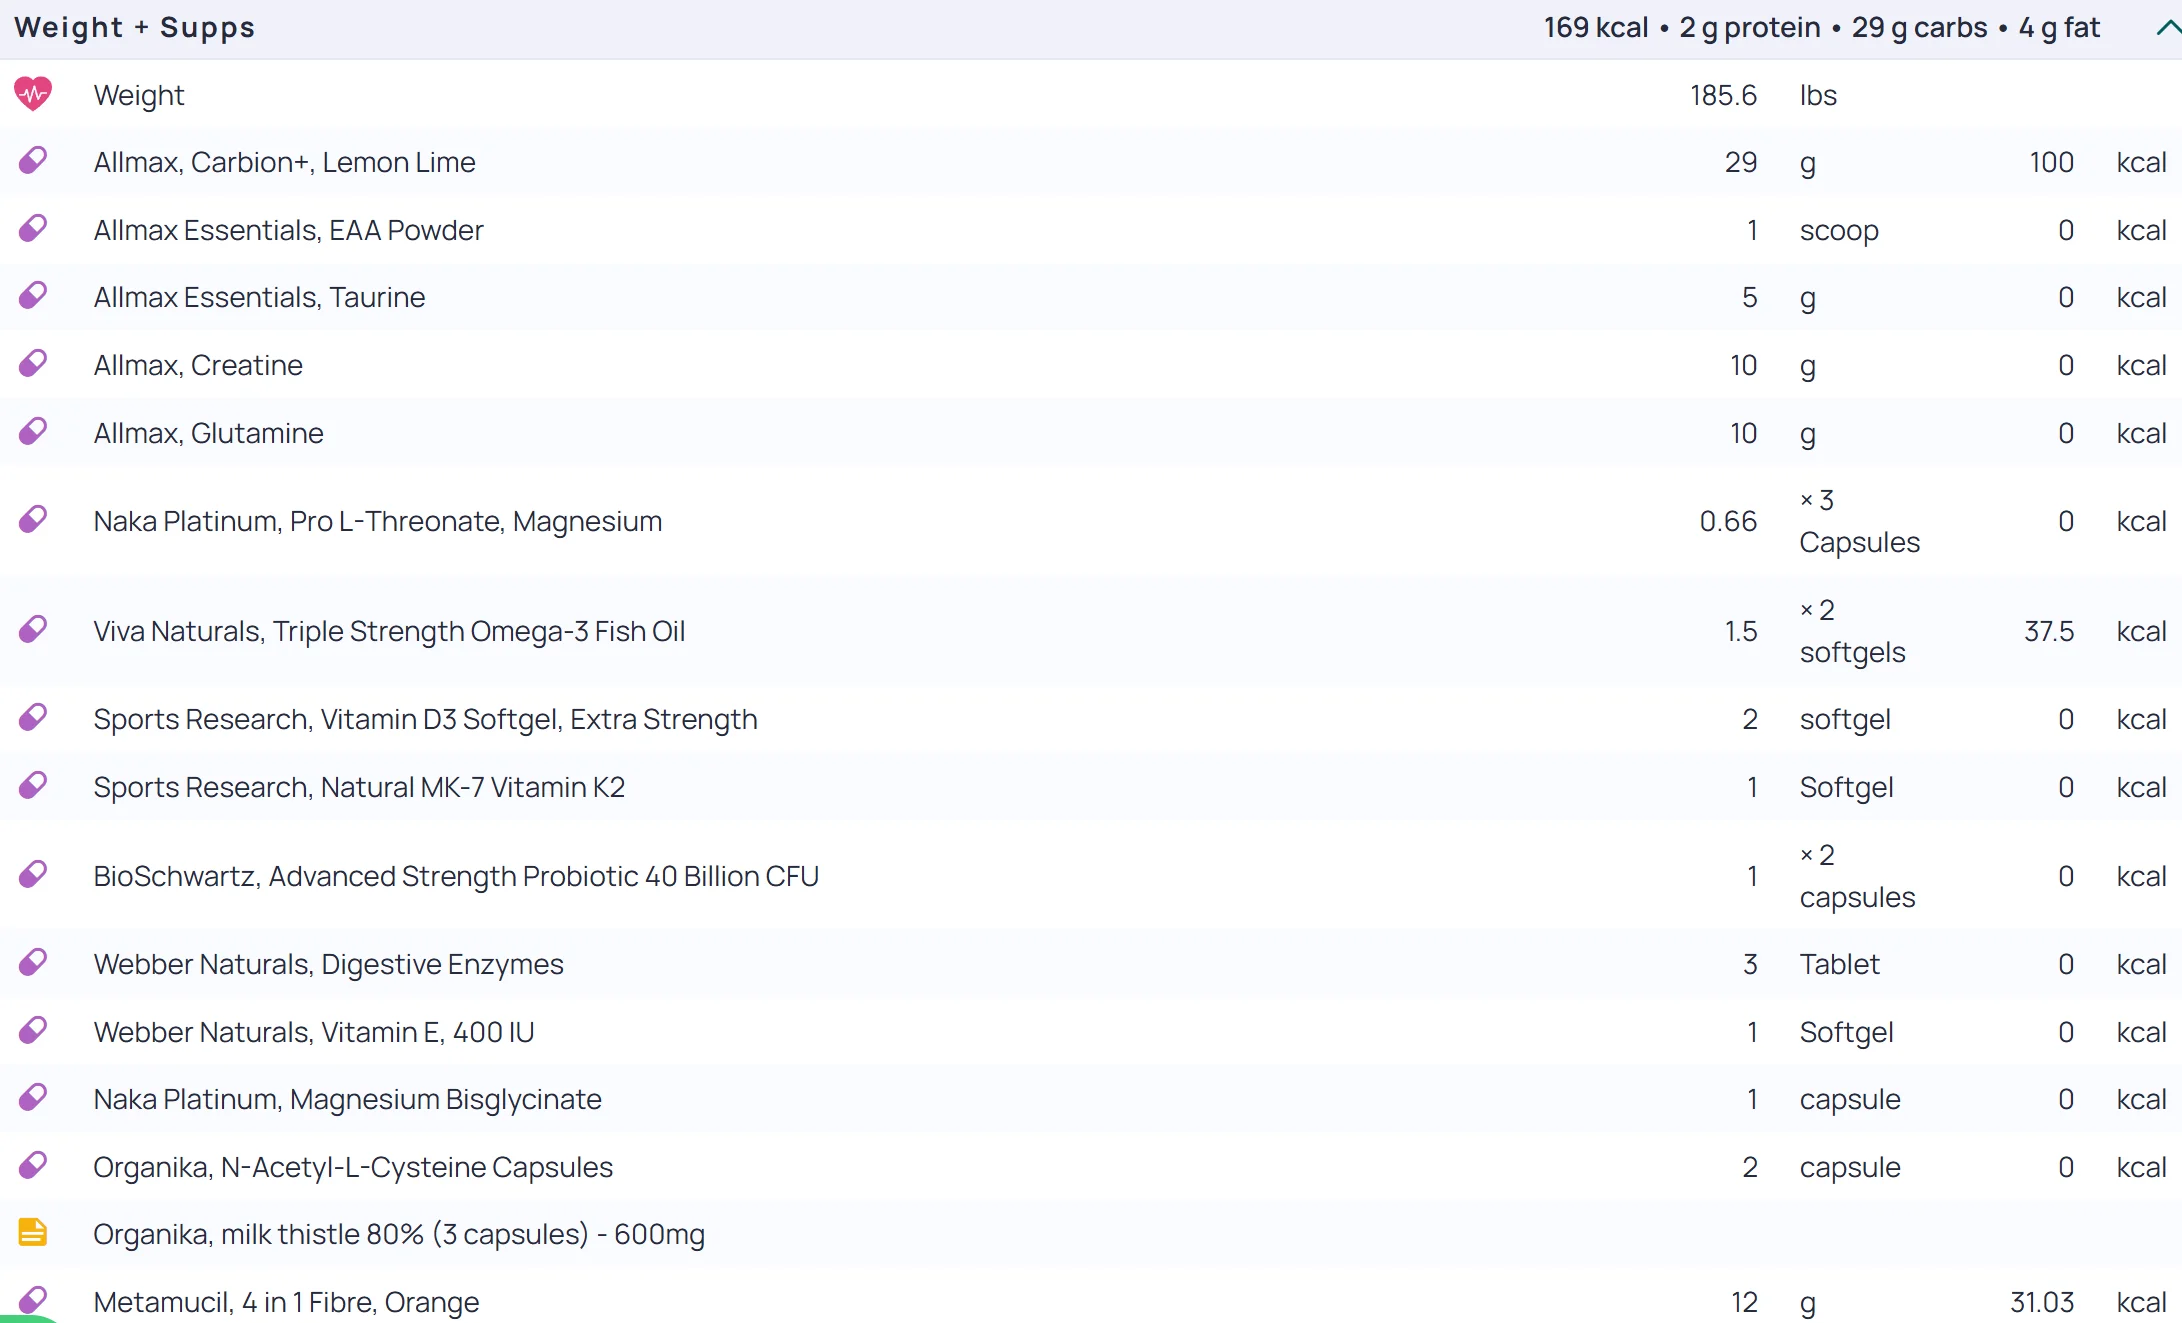Change the Tablet unit for Digestive Enzymes

coord(1839,964)
